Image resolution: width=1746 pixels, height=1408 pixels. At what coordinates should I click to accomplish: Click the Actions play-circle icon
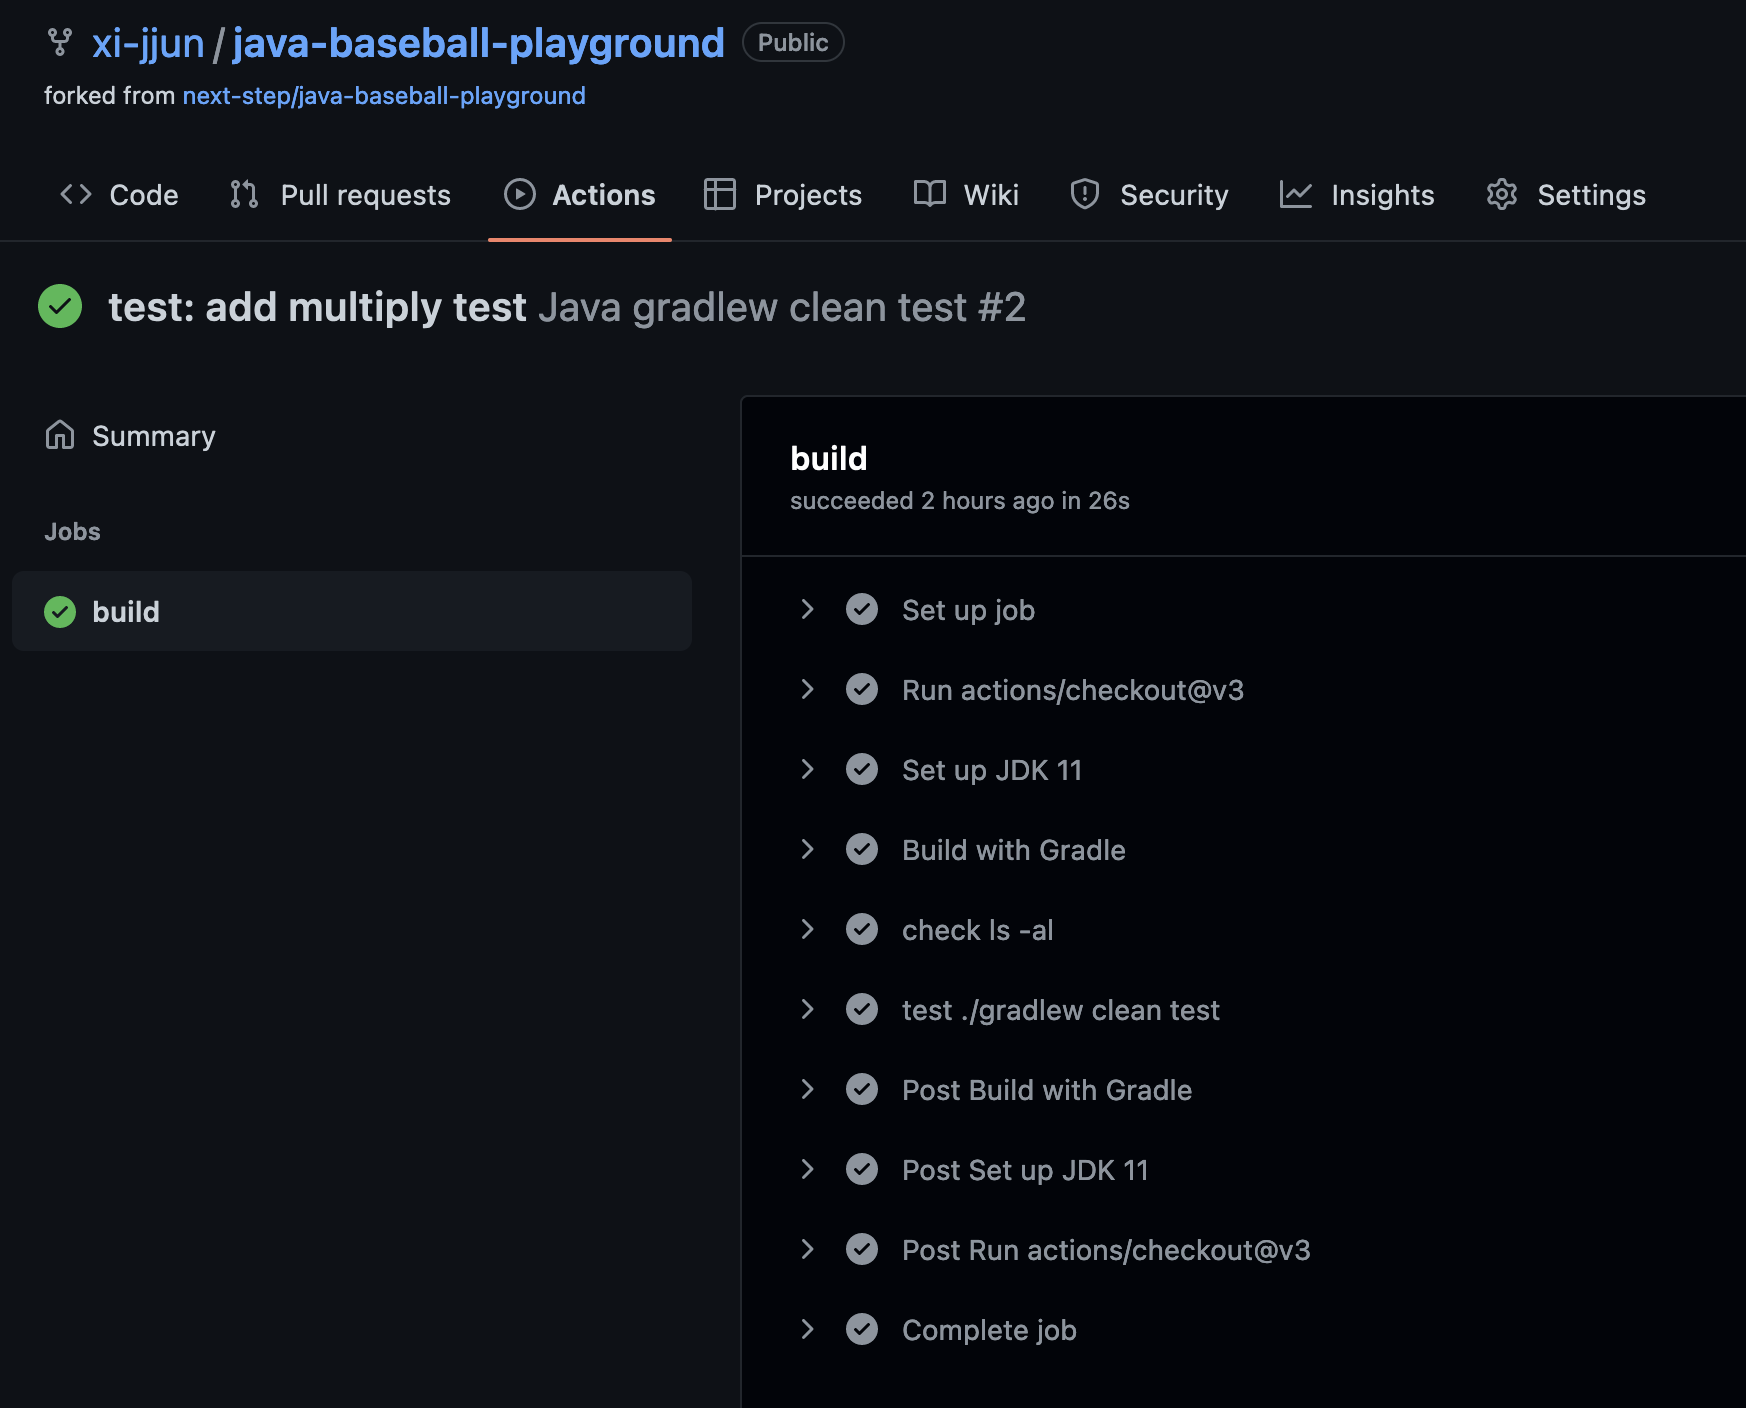point(519,194)
